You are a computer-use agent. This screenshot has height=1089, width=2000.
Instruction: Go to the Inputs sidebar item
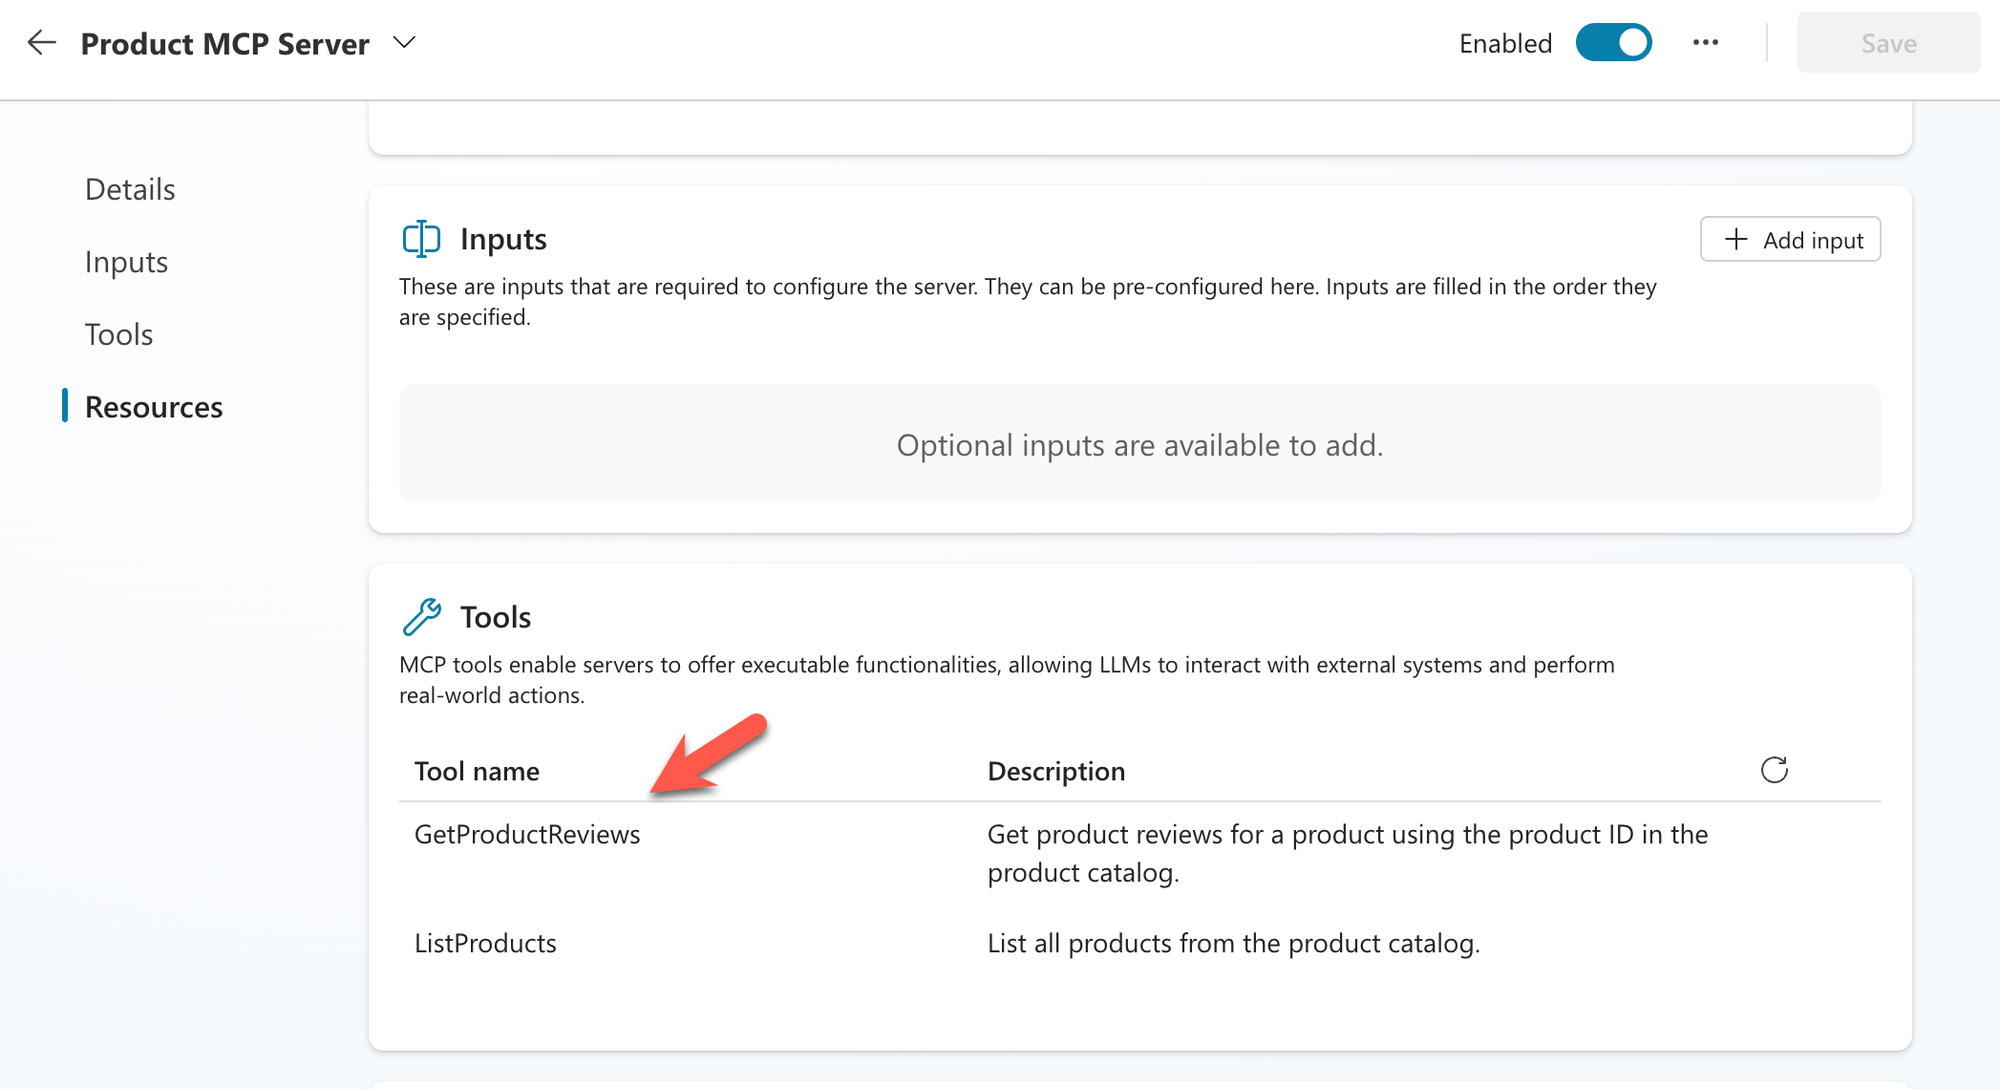[126, 262]
